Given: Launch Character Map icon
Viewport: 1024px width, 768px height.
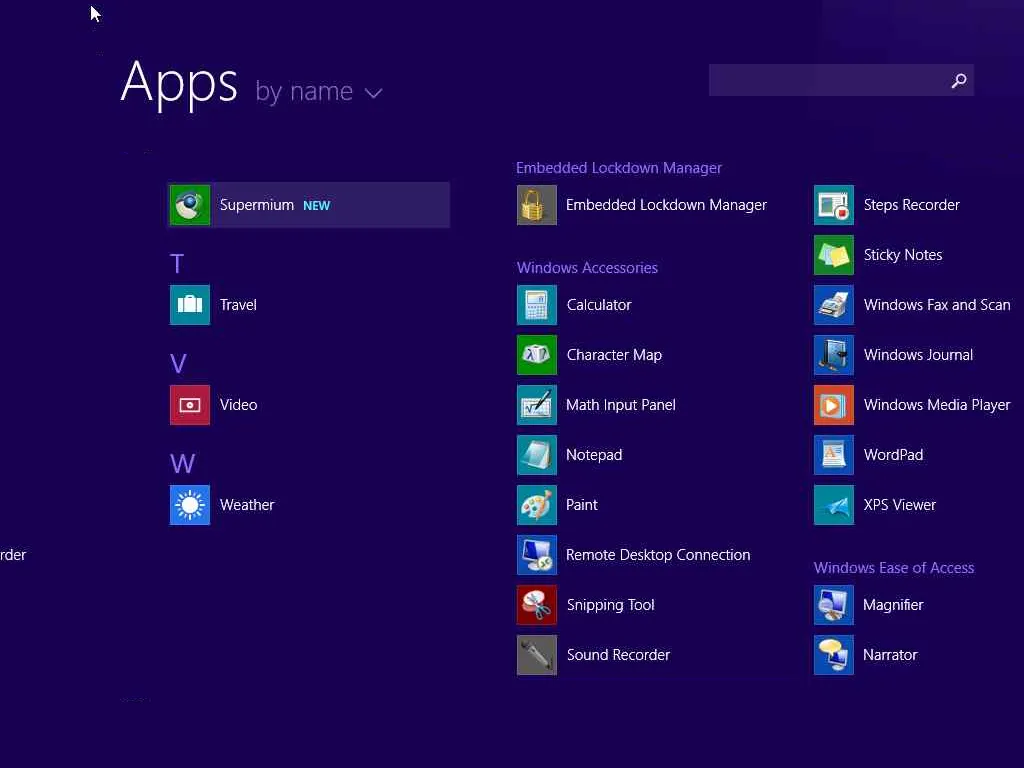Looking at the screenshot, I should coord(537,355).
